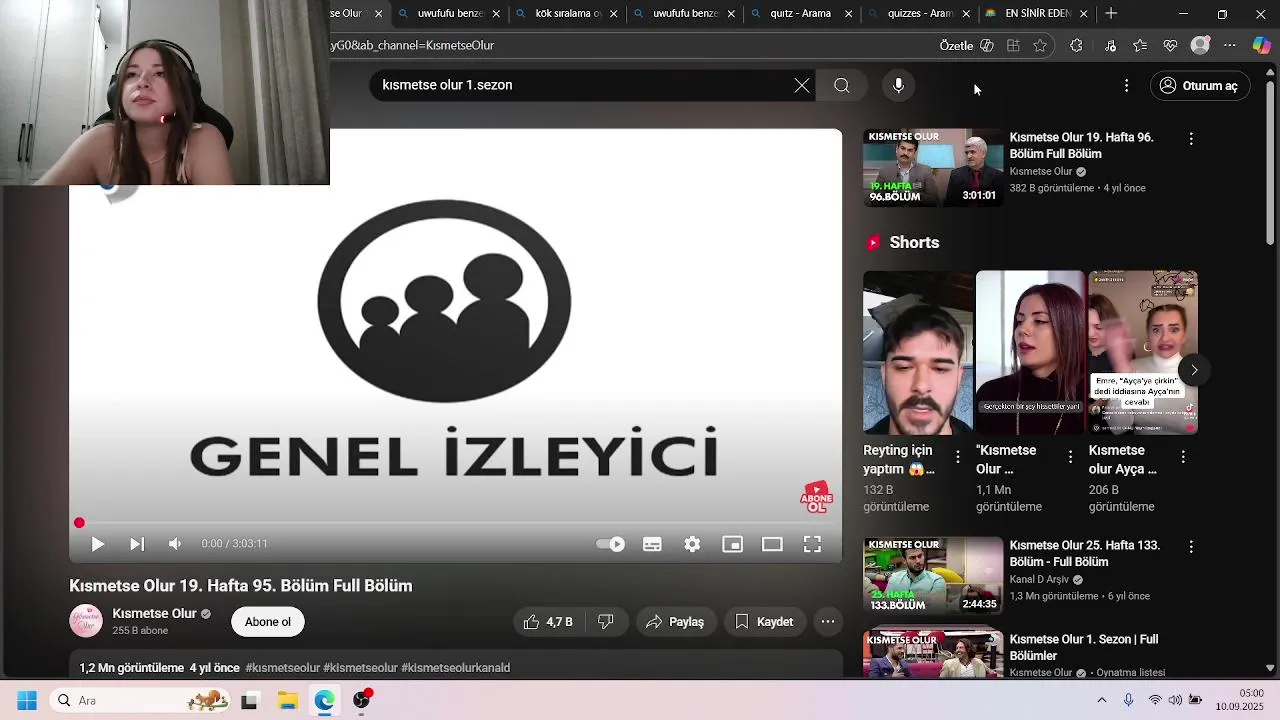Open more actions menu beside Kaydet
Viewport: 1280px width, 720px height.
click(x=828, y=622)
